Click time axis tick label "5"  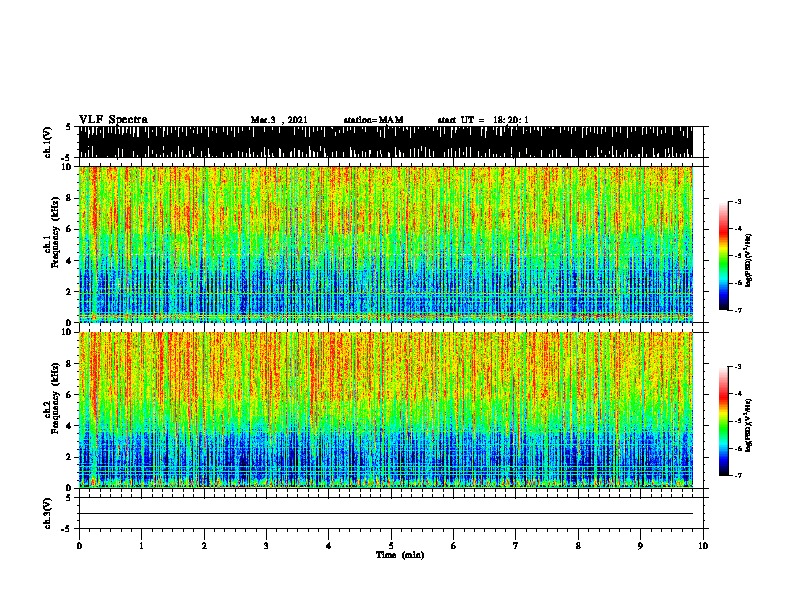point(391,546)
